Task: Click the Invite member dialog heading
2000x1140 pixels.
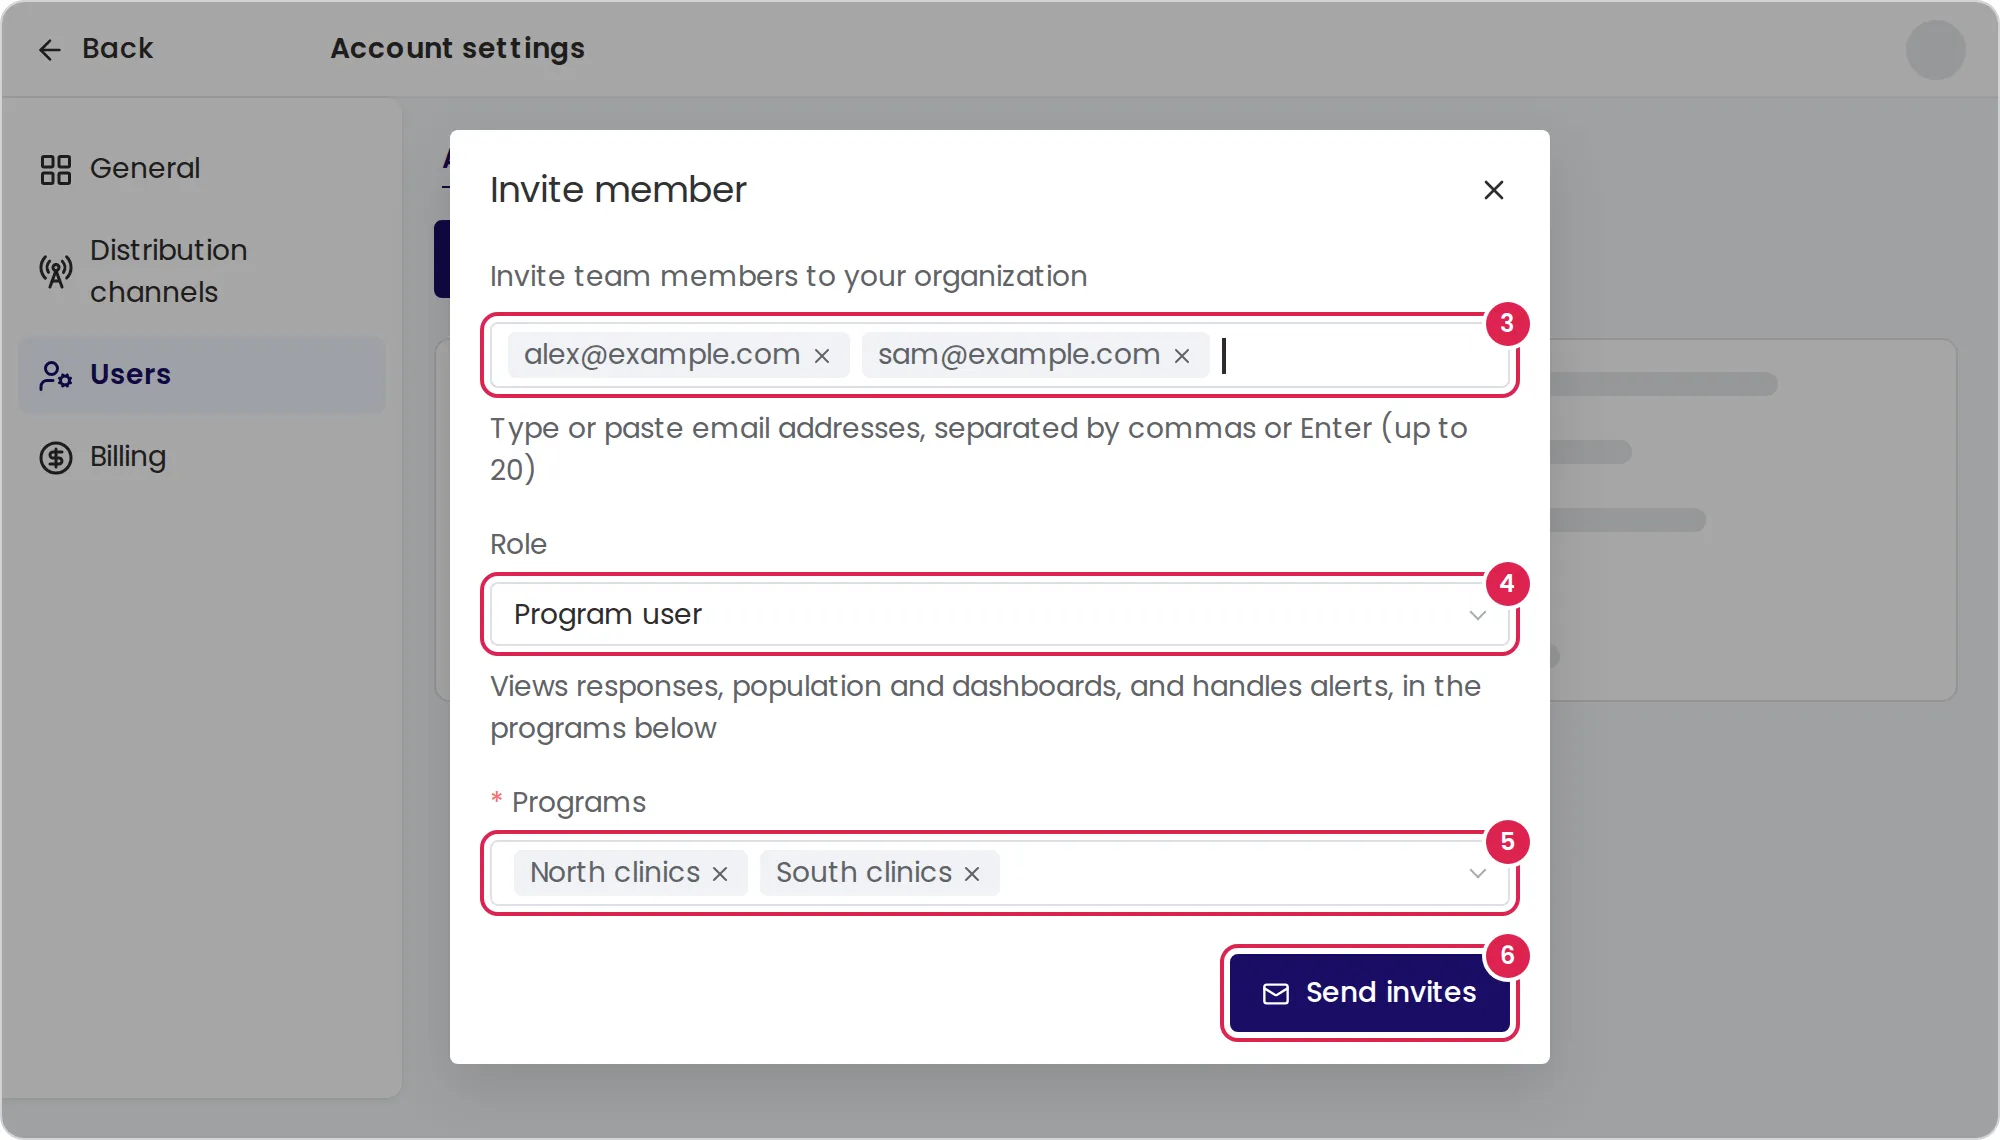Action: pos(618,190)
